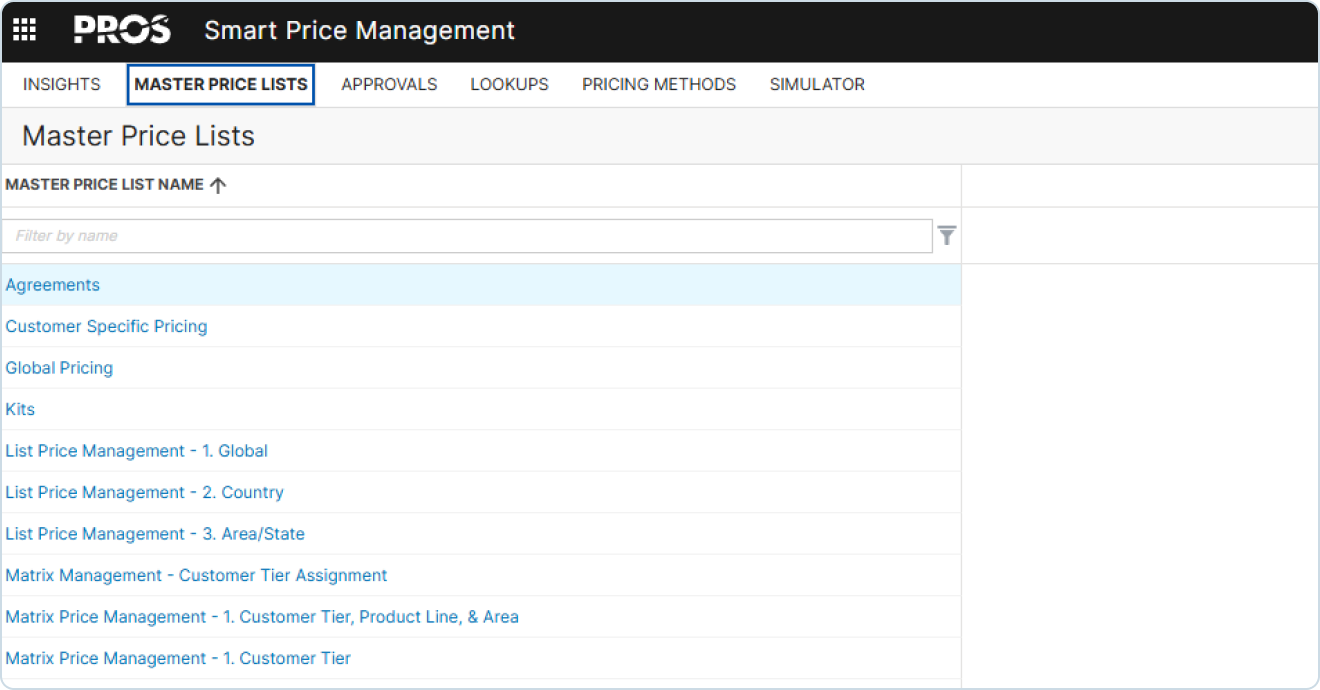
Task: Open Customer Specific Pricing list
Action: (x=106, y=327)
